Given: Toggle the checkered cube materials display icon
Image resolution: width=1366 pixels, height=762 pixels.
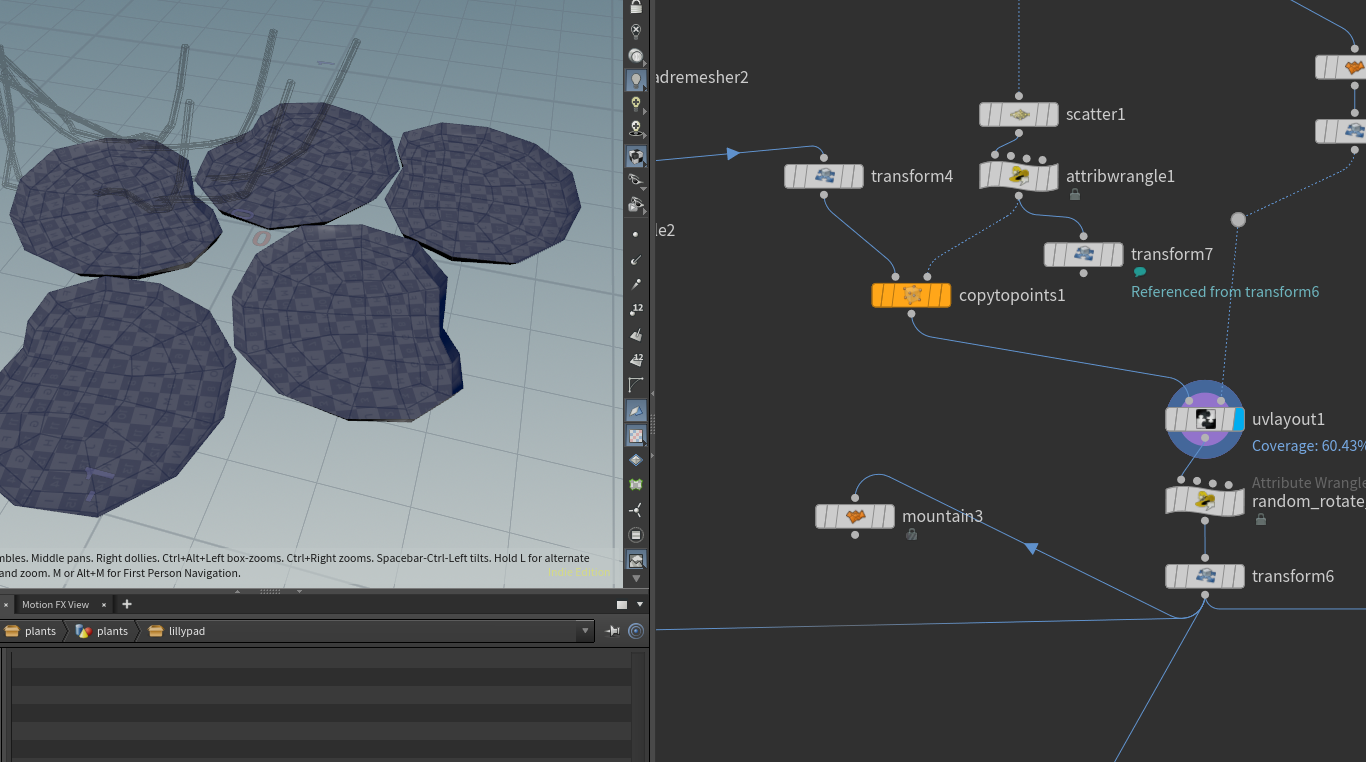Looking at the screenshot, I should point(636,155).
